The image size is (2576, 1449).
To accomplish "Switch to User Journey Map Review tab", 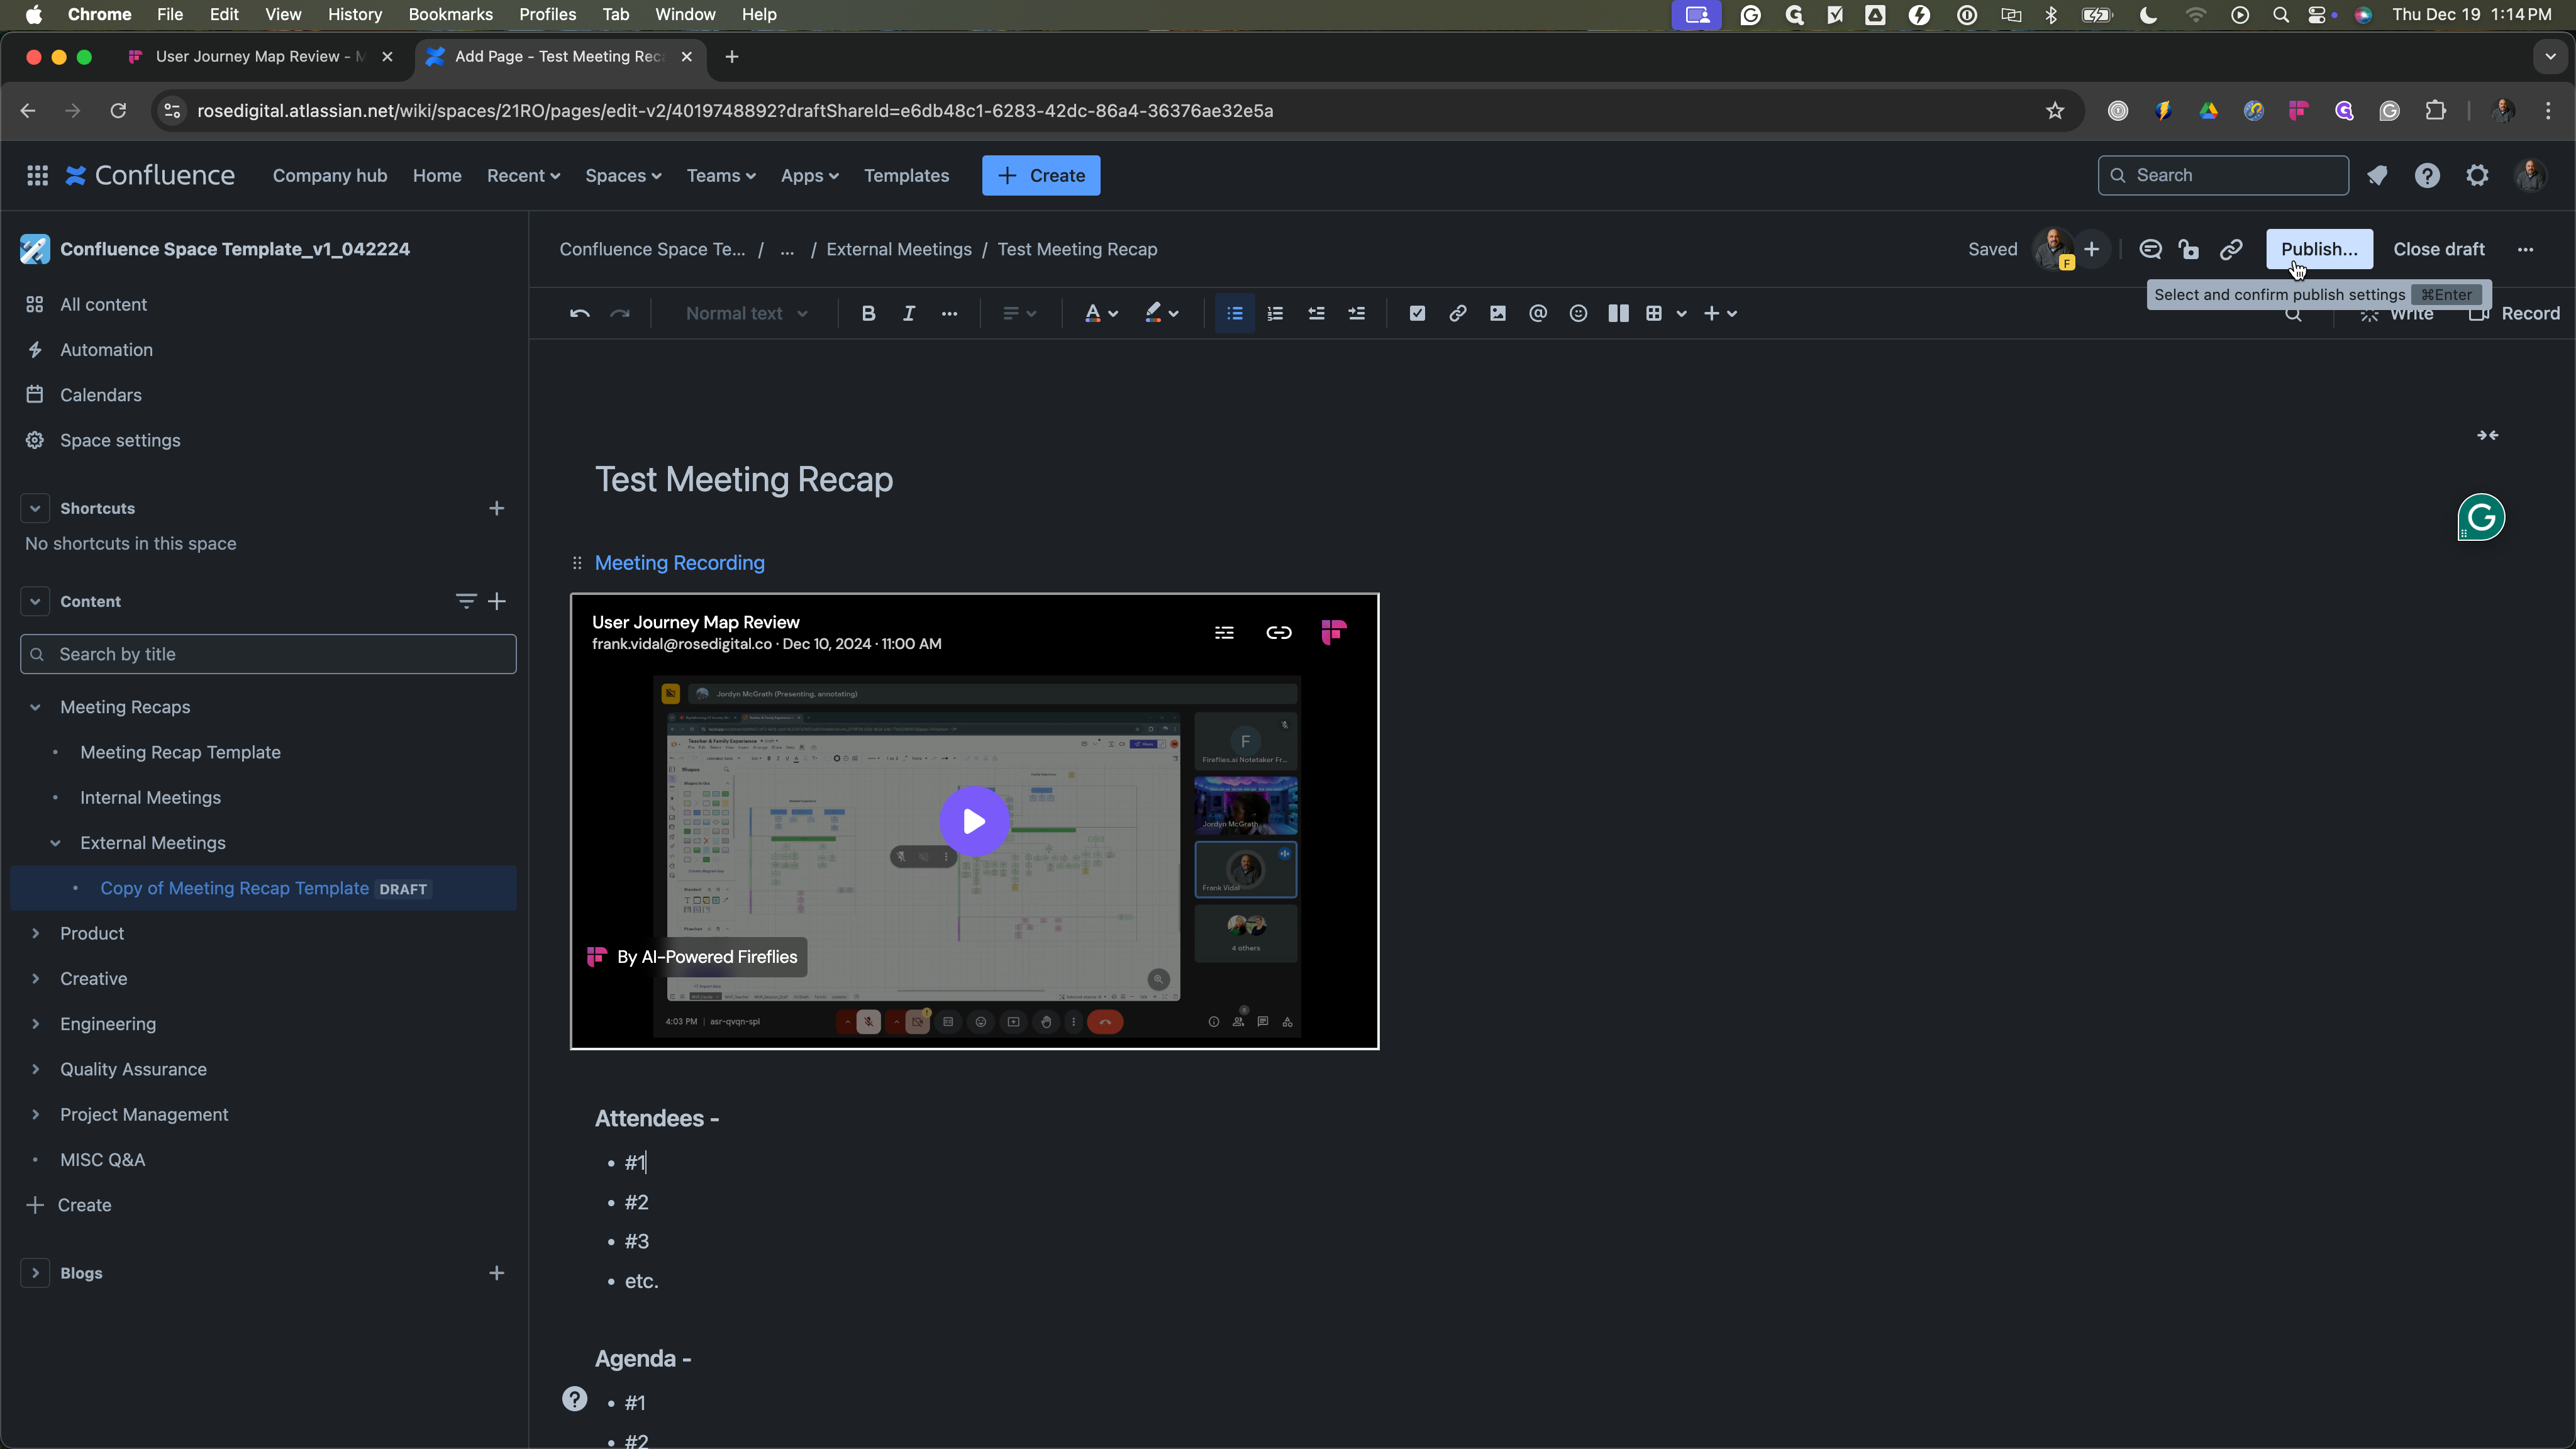I will (x=260, y=57).
